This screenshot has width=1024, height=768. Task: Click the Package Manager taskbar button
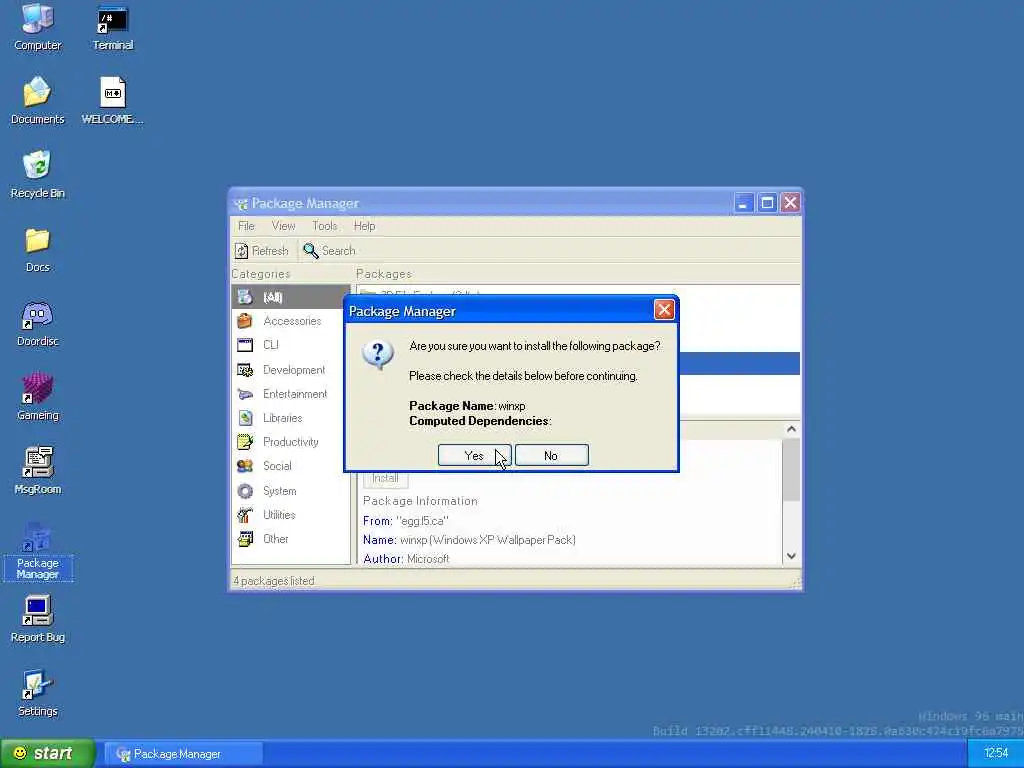(x=184, y=754)
